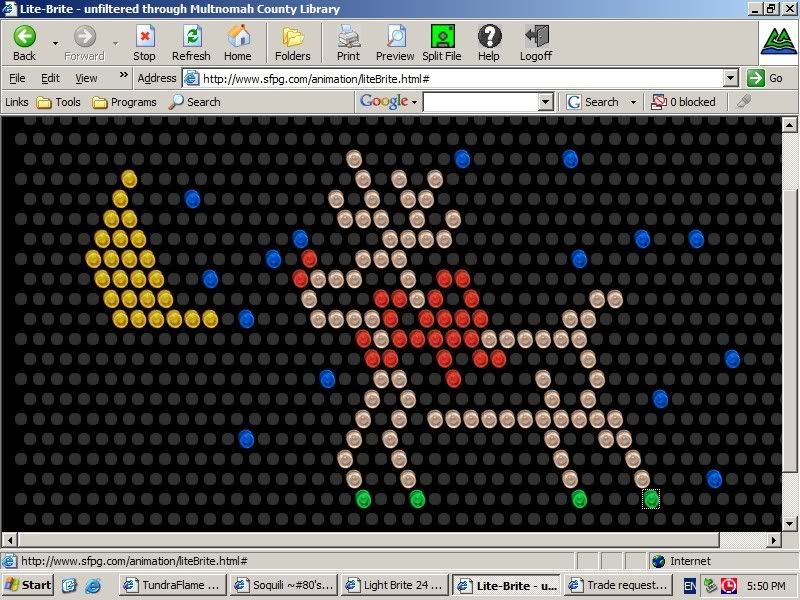Click the Links toolbar label
Viewport: 800px width, 600px height.
tap(16, 102)
